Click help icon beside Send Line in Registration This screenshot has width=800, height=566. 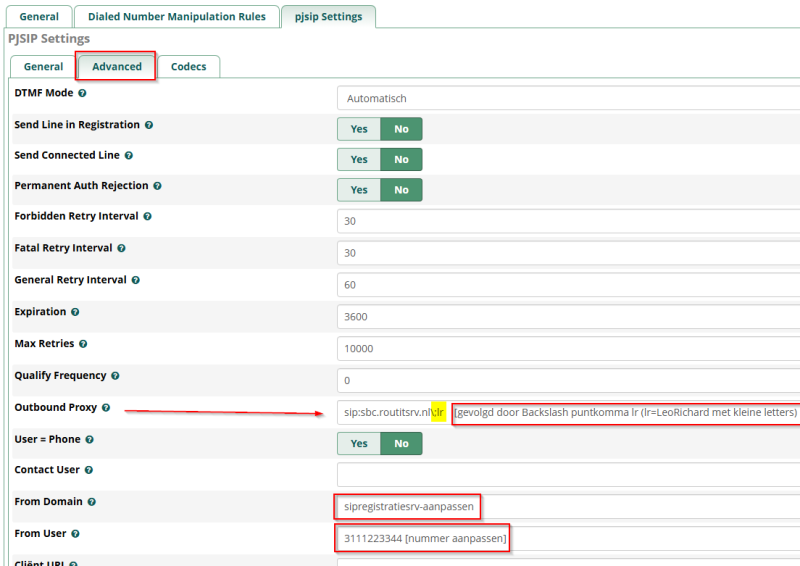click(148, 125)
